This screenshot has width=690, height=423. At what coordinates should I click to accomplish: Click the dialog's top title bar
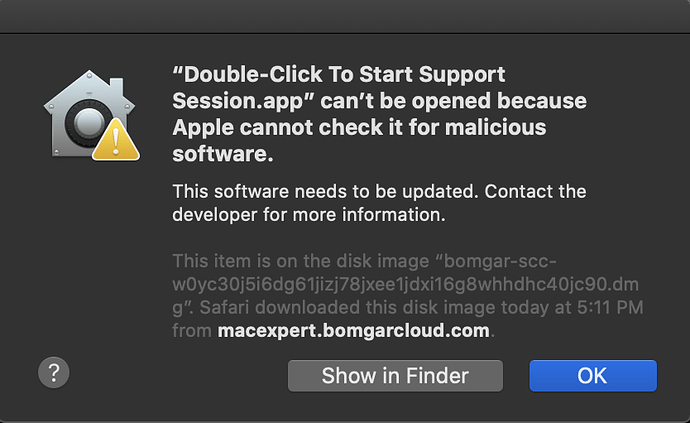345,16
